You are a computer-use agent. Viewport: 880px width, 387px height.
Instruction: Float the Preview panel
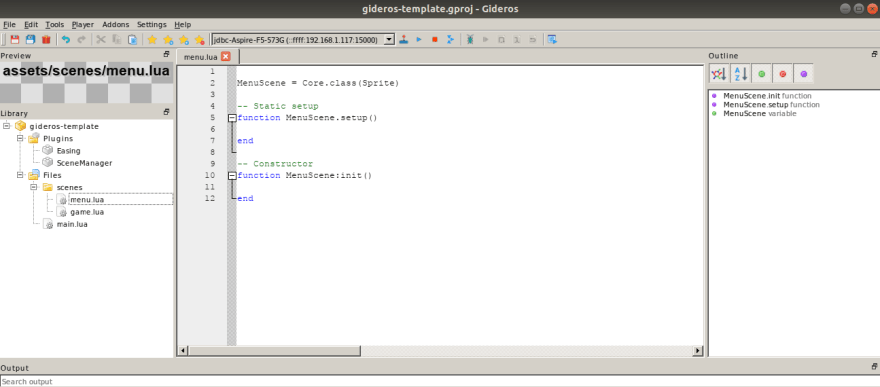[166, 55]
